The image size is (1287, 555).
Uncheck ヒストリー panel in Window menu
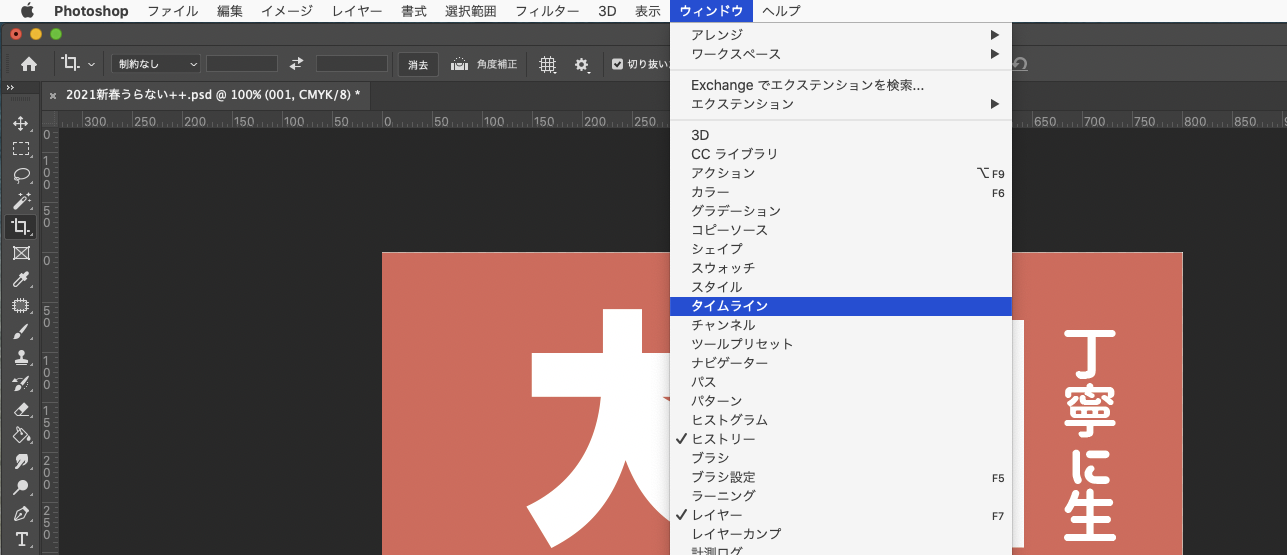tap(723, 439)
